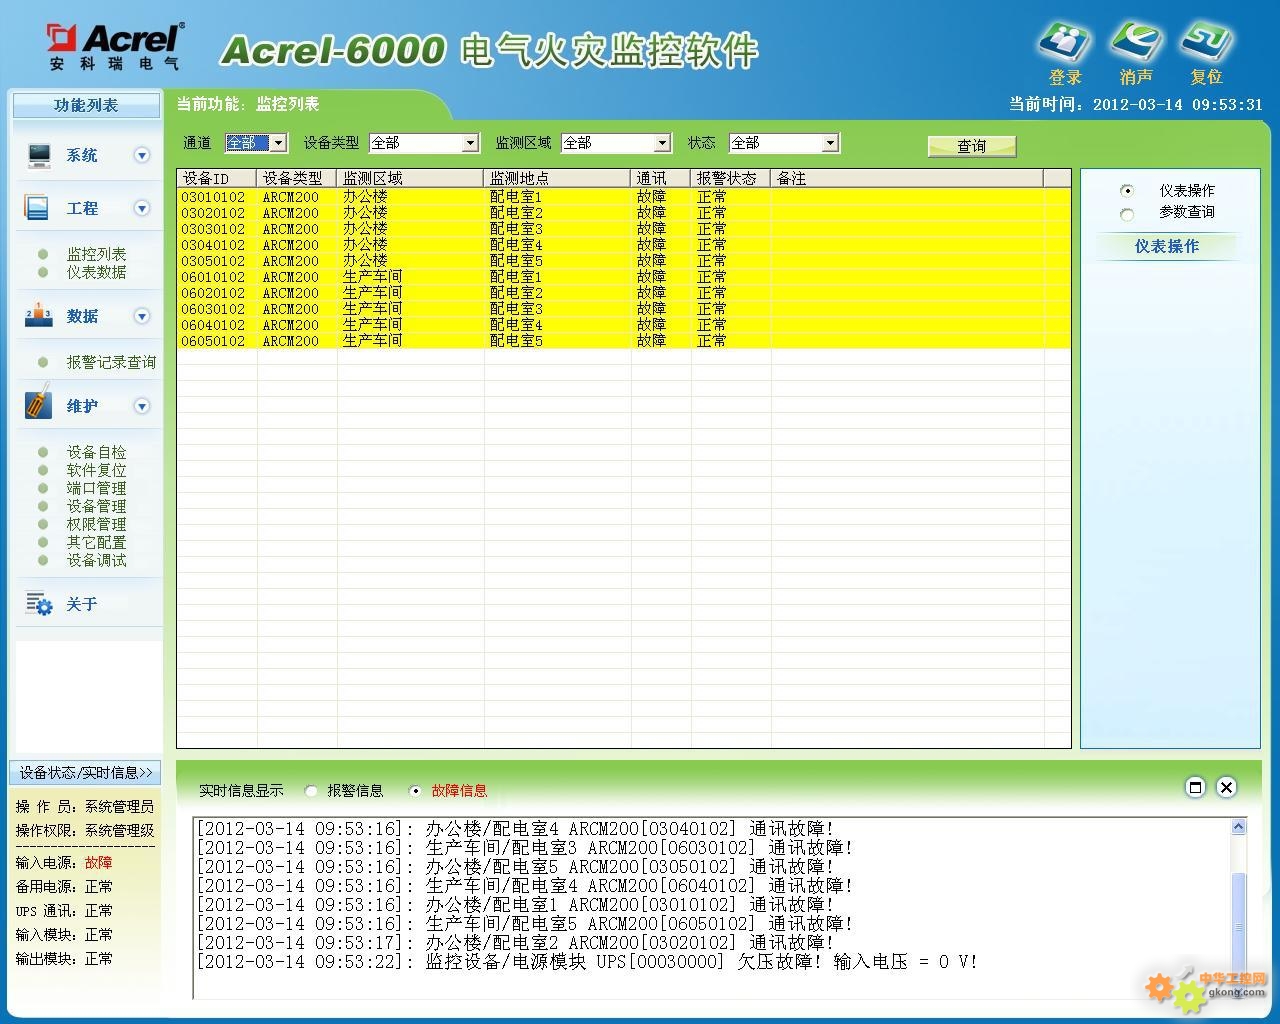Click the 数据 data chart icon
The width and height of the screenshot is (1280, 1024).
tap(38, 315)
